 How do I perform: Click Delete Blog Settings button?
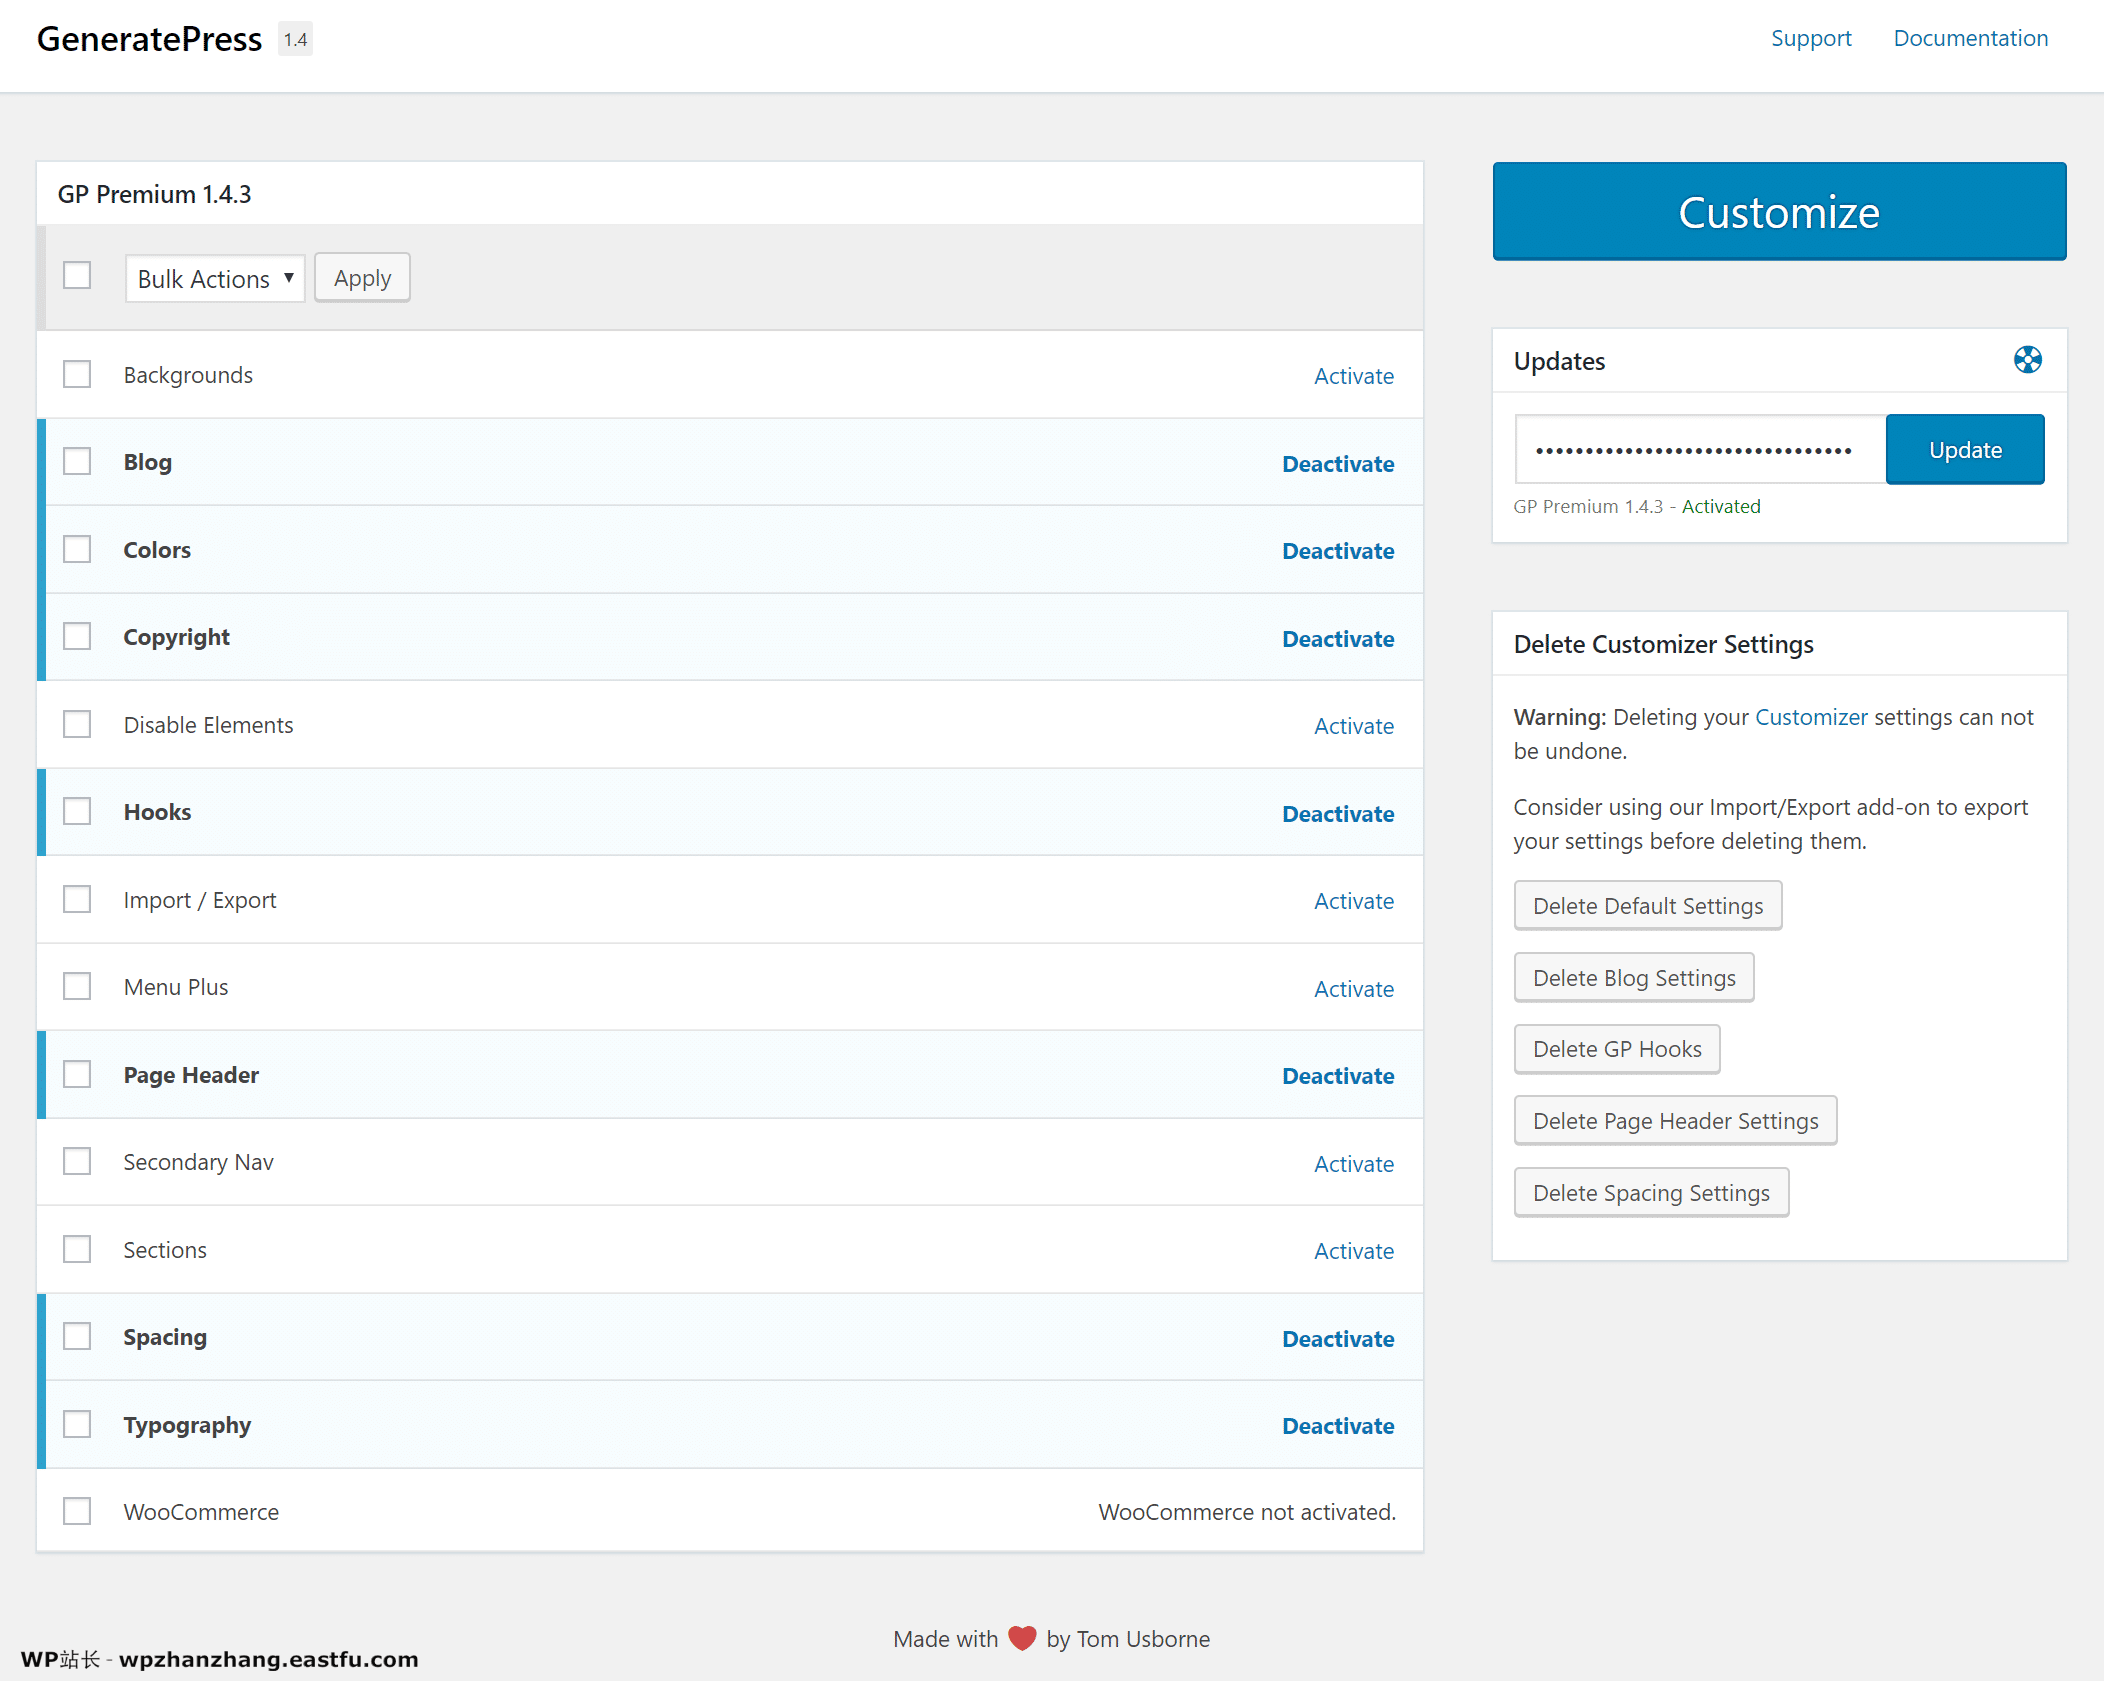click(x=1634, y=978)
